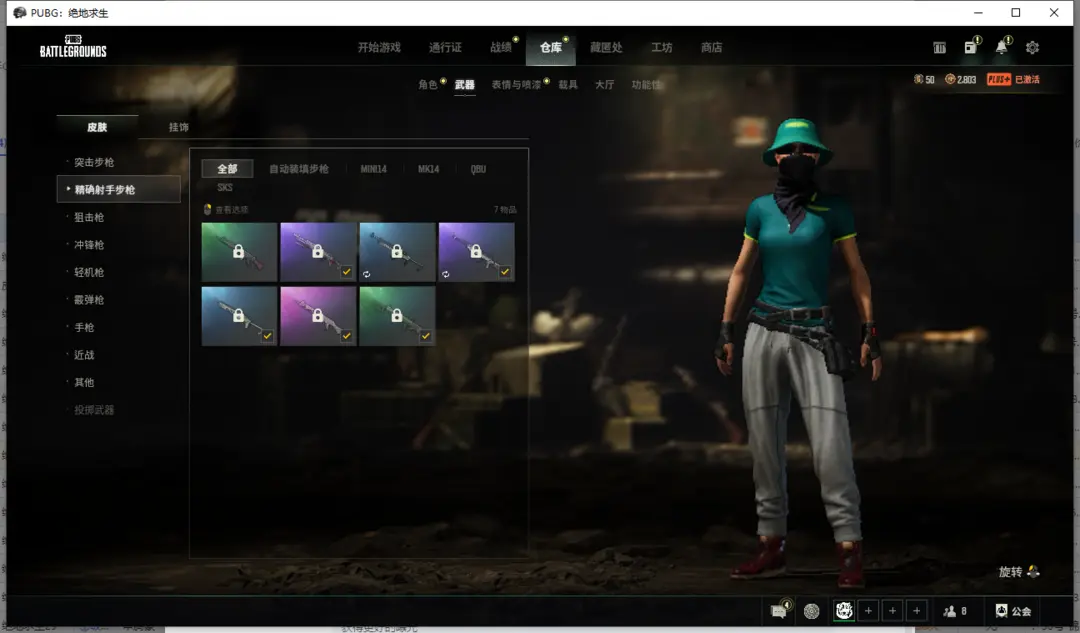
Task: Switch to the 角色 sub-tab
Action: click(x=428, y=85)
